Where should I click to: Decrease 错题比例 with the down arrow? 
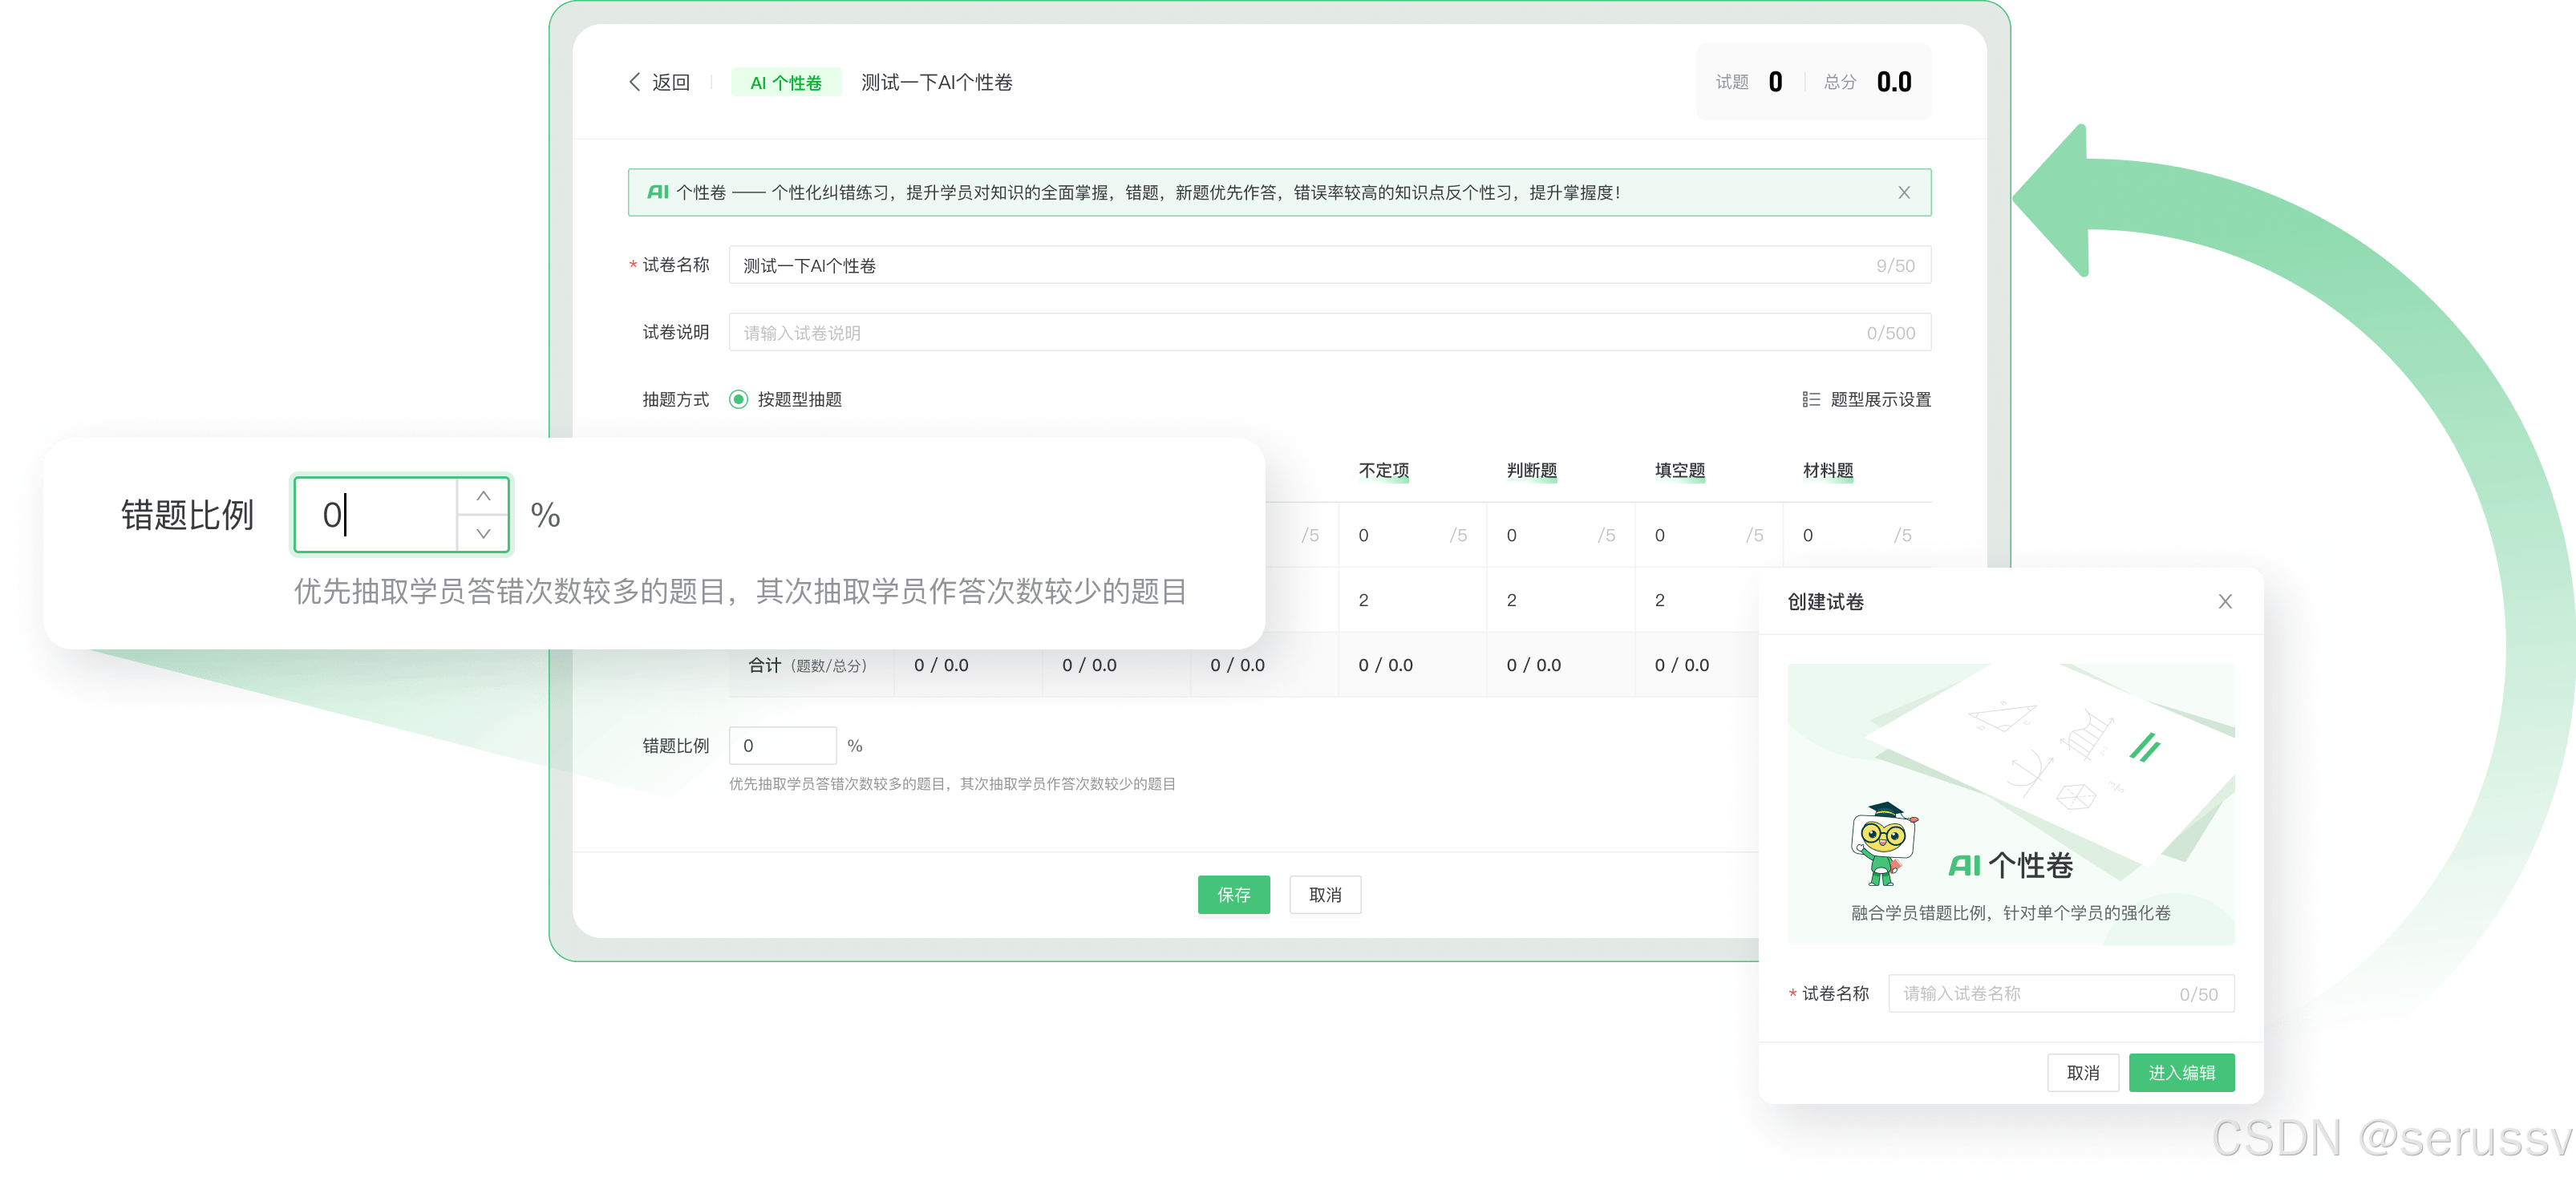click(483, 534)
